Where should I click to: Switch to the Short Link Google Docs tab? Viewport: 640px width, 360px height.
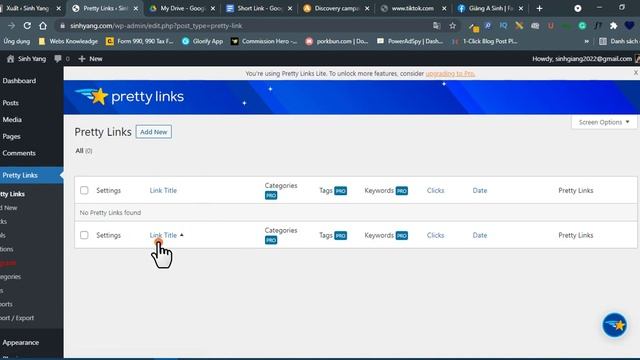pos(259,8)
